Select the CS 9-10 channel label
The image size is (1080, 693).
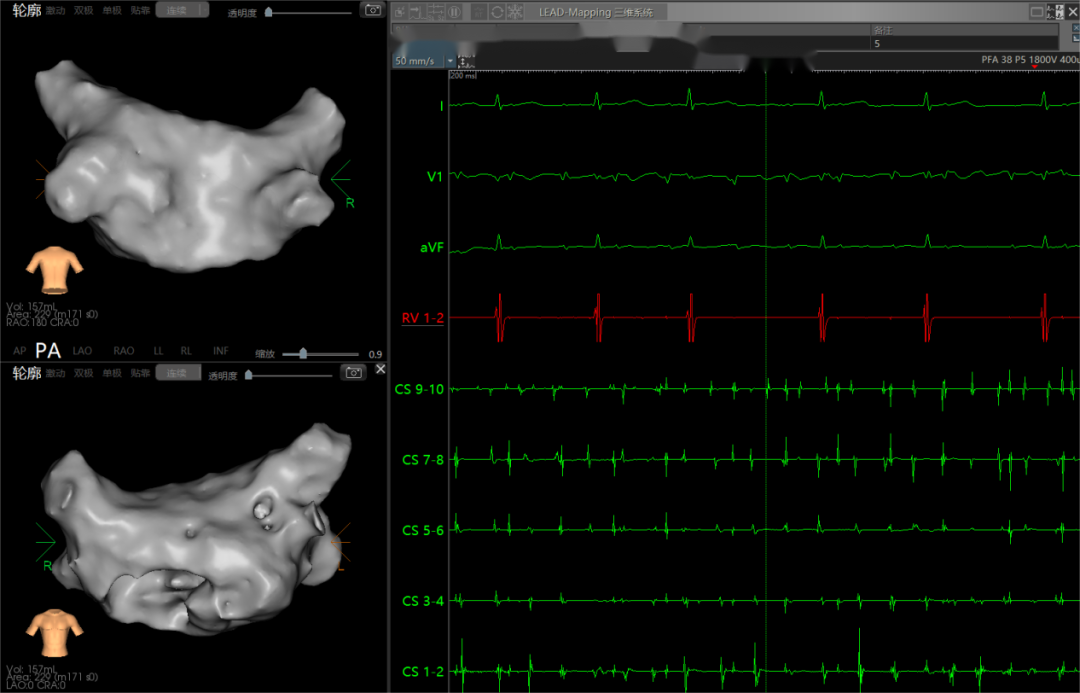pyautogui.click(x=419, y=389)
